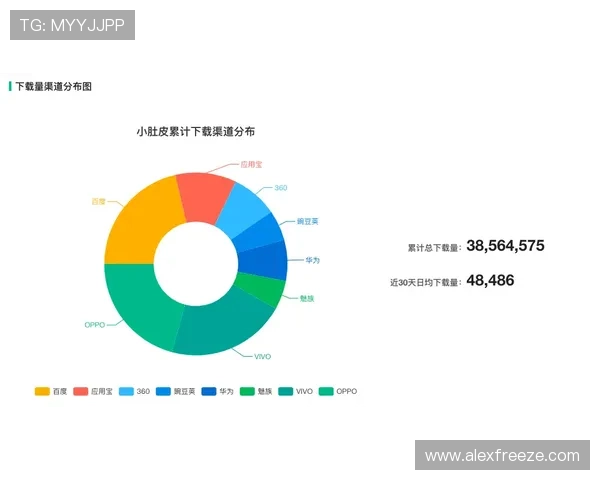This screenshot has height=480, width=600.
Task: Select the orange 百度 donut slice
Action: tap(142, 225)
